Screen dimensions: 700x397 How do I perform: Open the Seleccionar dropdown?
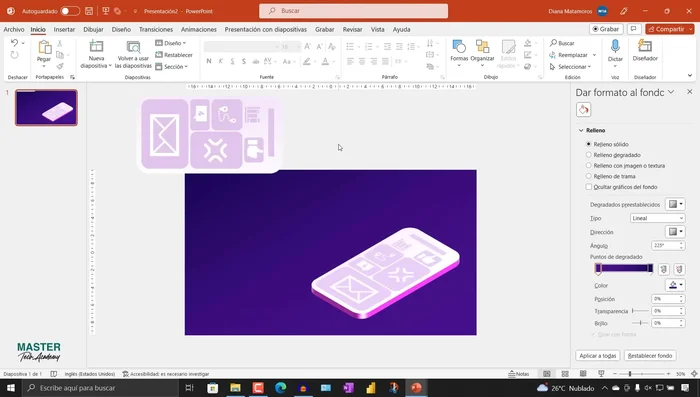coord(571,67)
